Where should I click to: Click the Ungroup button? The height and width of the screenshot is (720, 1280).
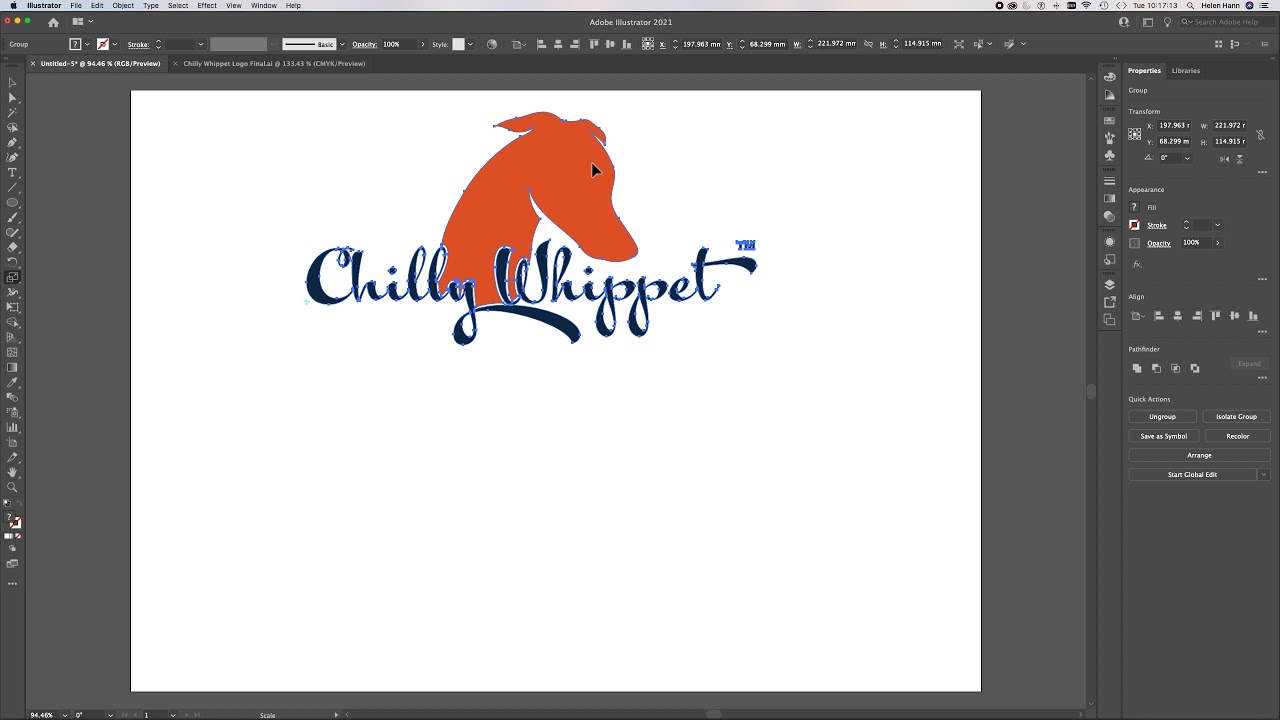pos(1162,417)
